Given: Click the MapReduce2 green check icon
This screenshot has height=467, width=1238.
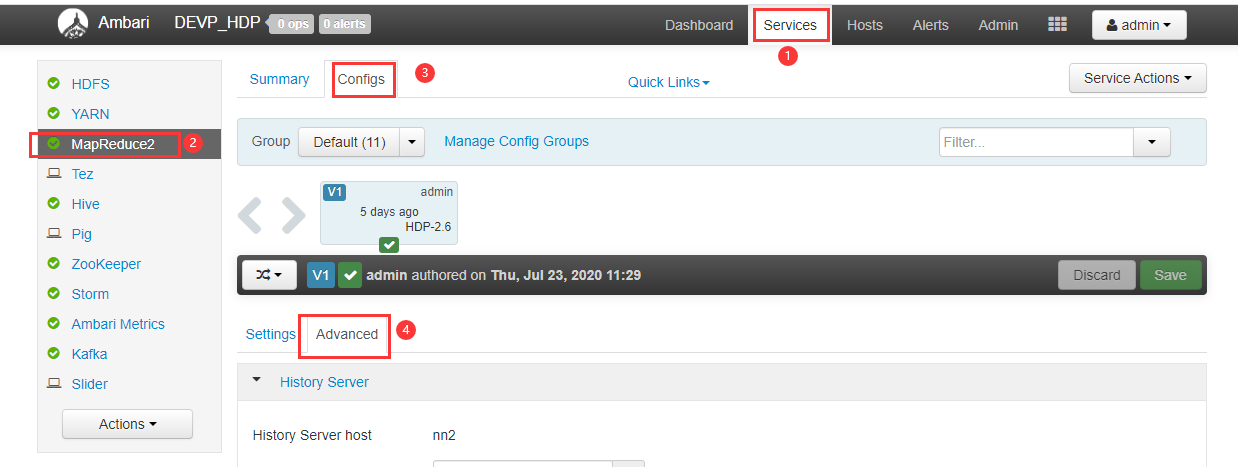Looking at the screenshot, I should (x=54, y=144).
